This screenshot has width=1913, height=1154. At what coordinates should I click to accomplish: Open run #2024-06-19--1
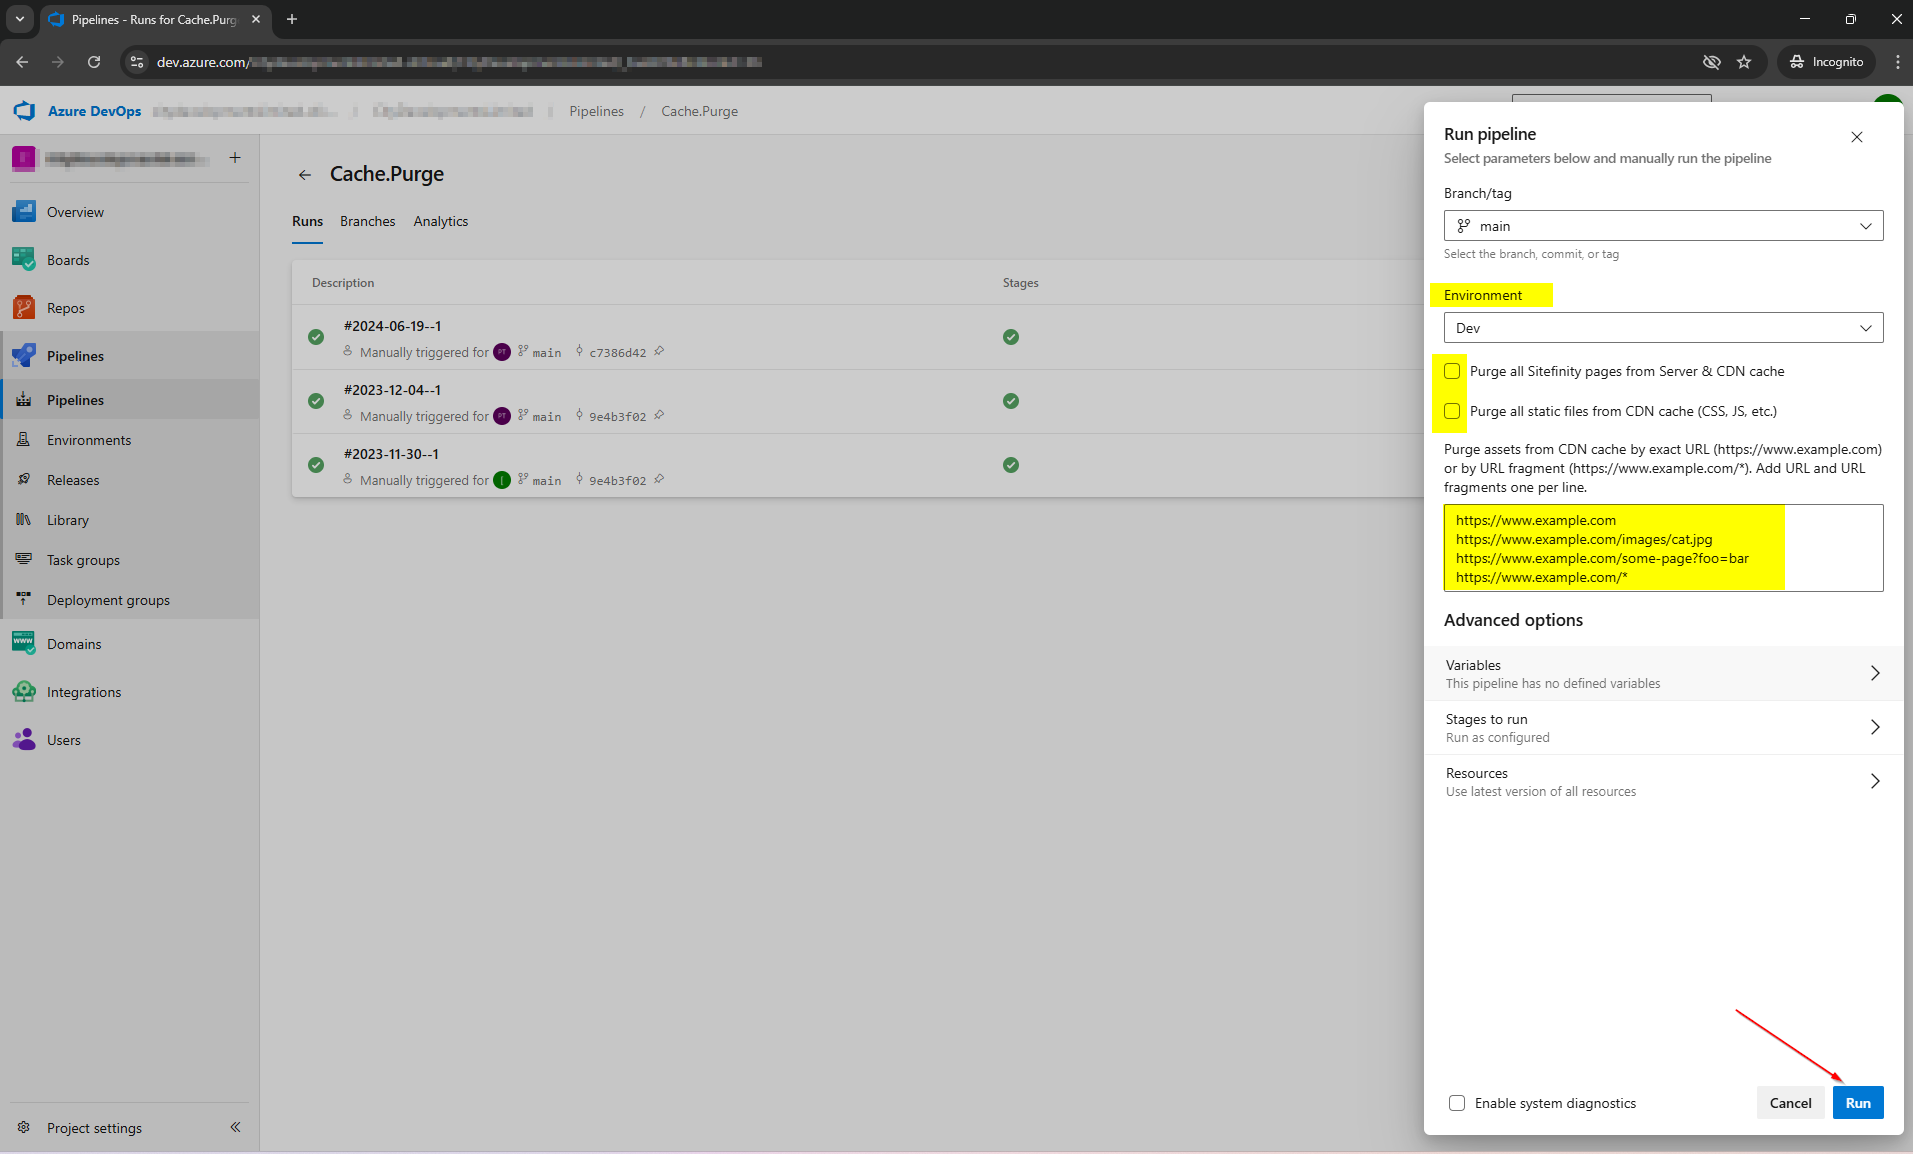(x=391, y=325)
